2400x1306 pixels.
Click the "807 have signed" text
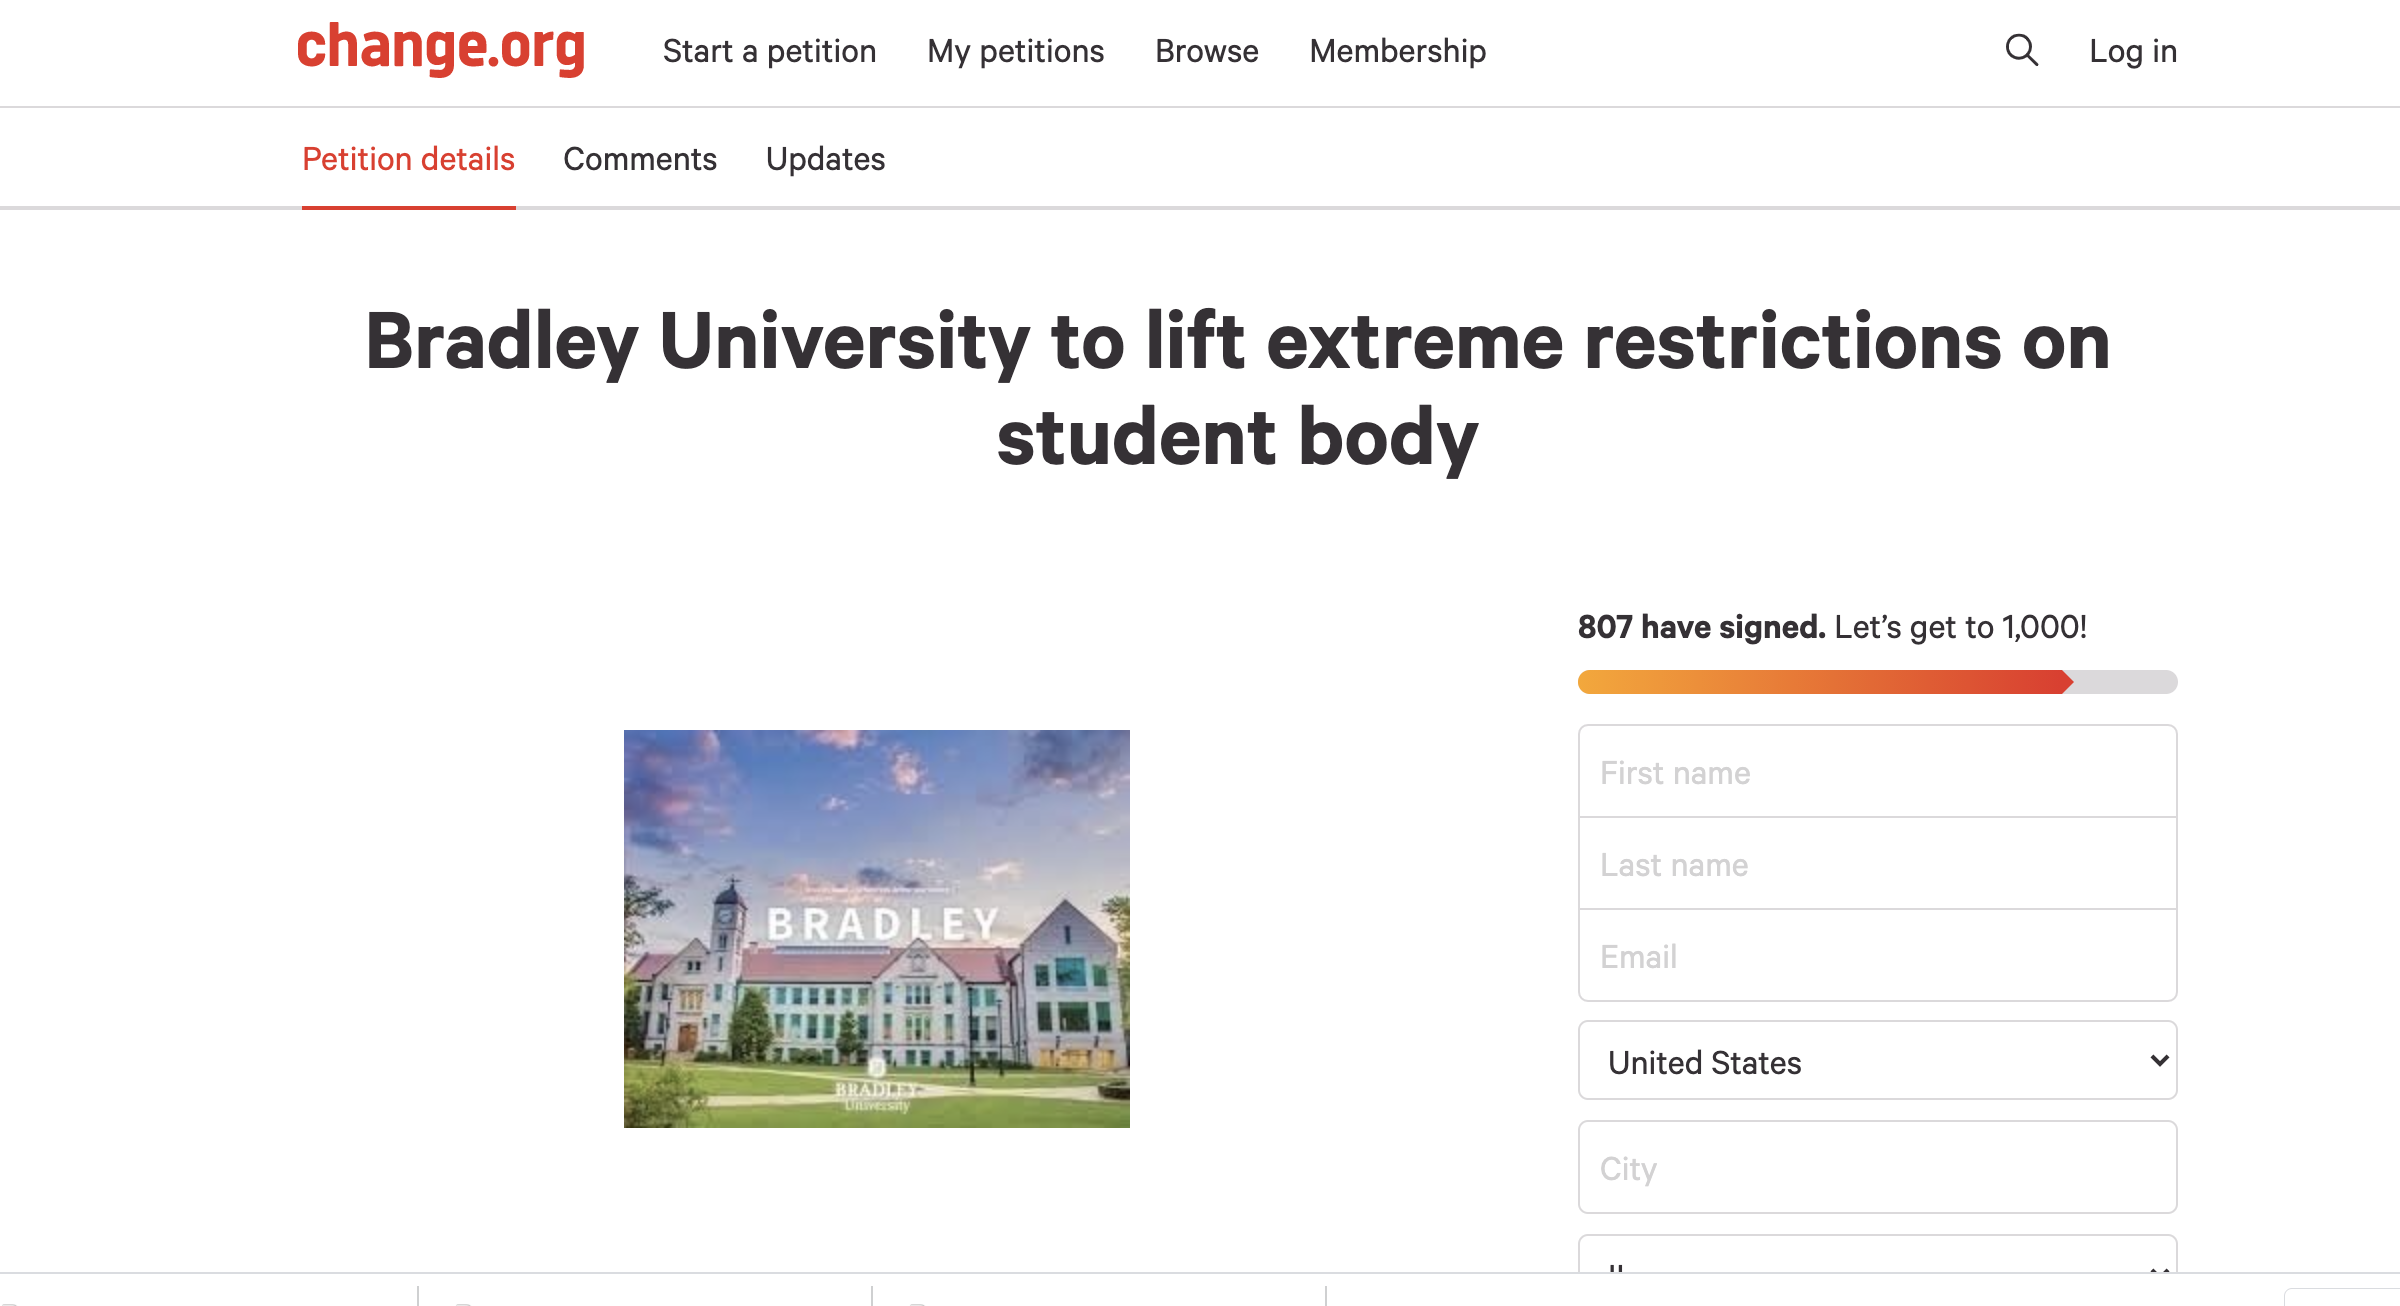click(1701, 627)
